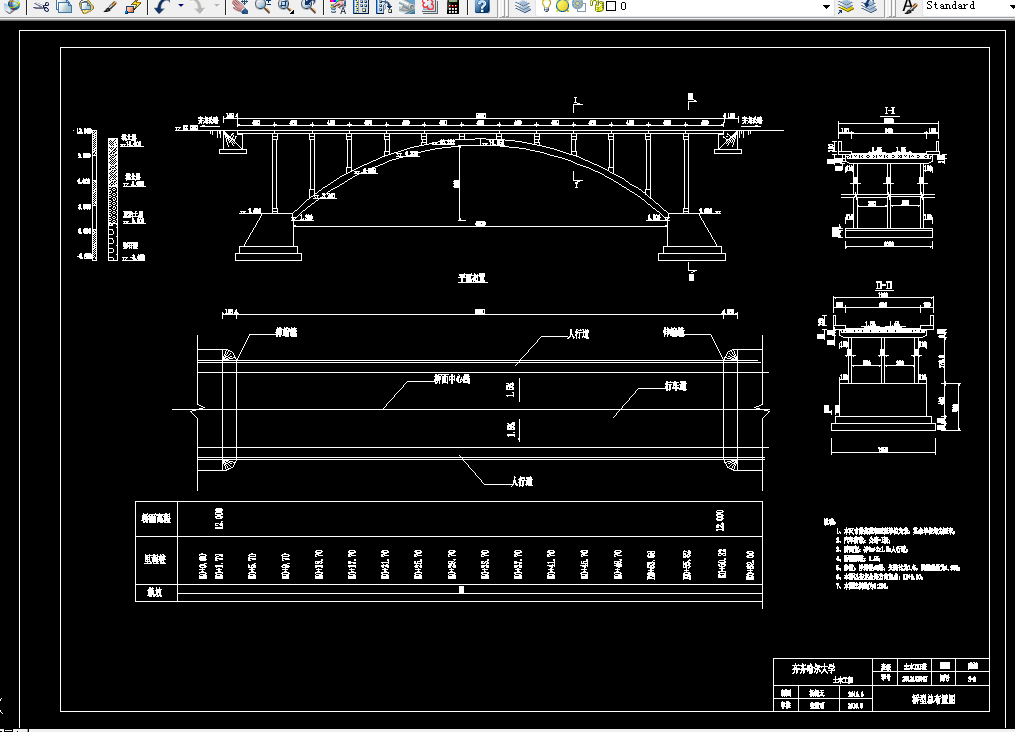Select the 齐齐哈尔大学 title block text
Screen dimensions: 1015x732
click(813, 669)
